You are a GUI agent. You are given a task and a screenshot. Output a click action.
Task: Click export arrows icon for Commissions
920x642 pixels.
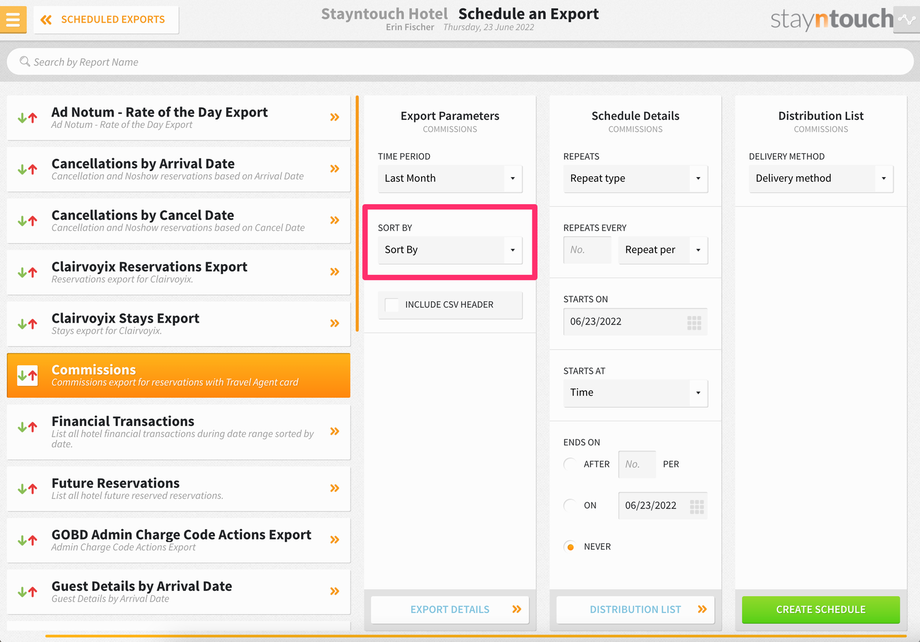pyautogui.click(x=27, y=375)
